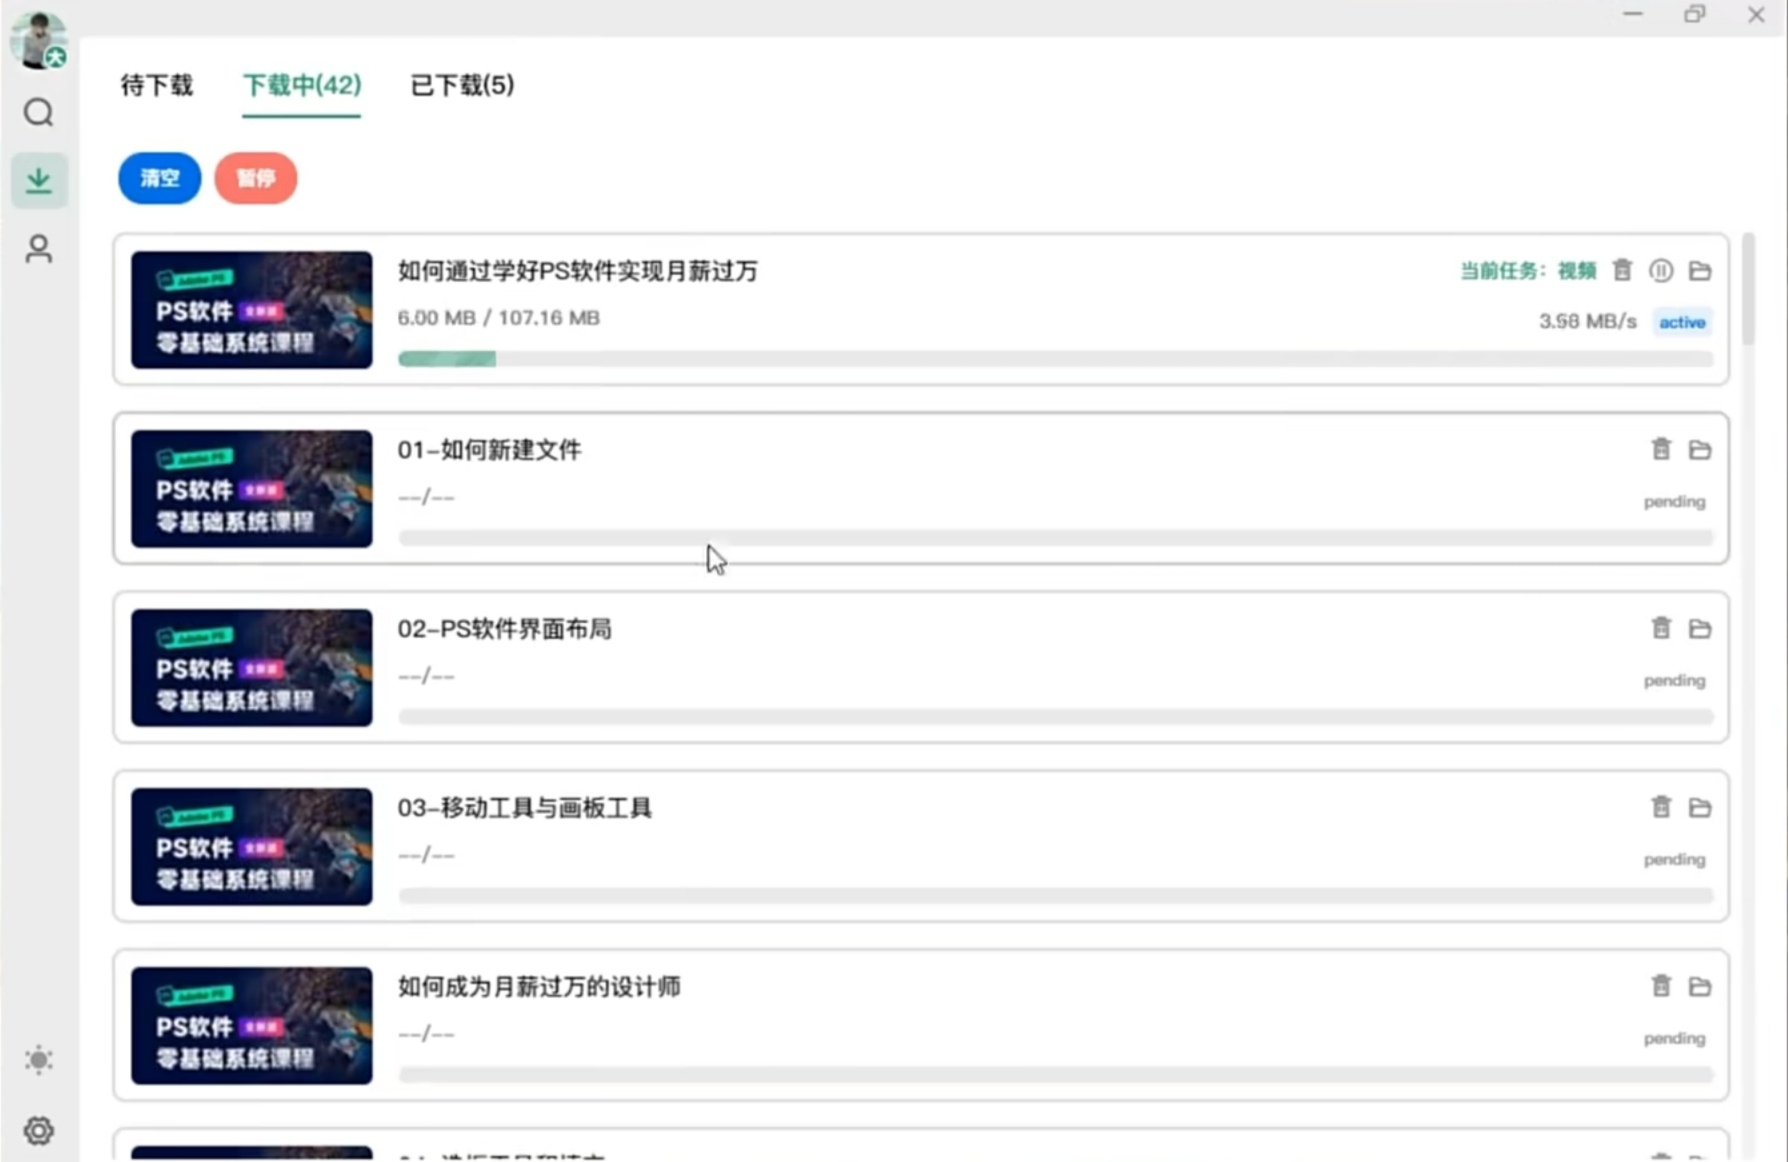Click the red 暂停 button
Screen dimensions: 1788x1162
coord(256,178)
